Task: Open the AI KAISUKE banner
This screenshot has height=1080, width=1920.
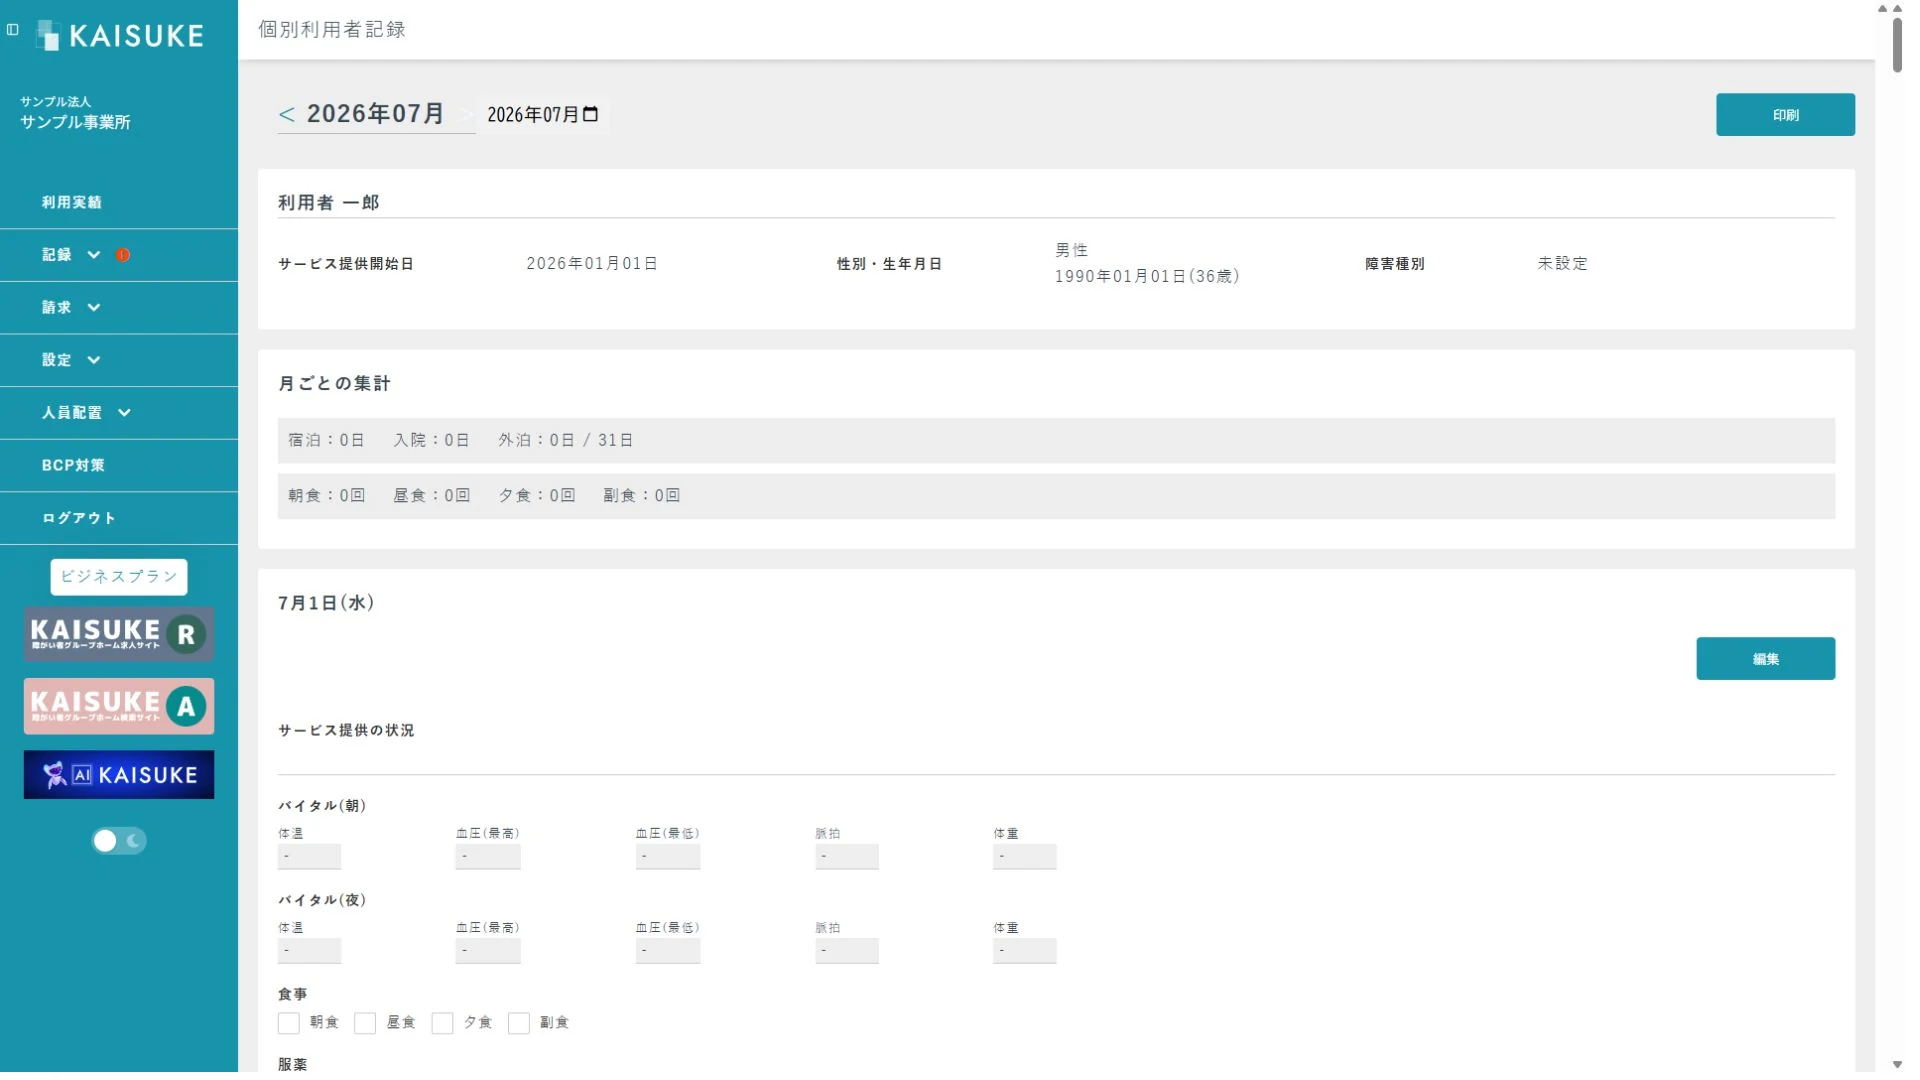Action: click(119, 775)
